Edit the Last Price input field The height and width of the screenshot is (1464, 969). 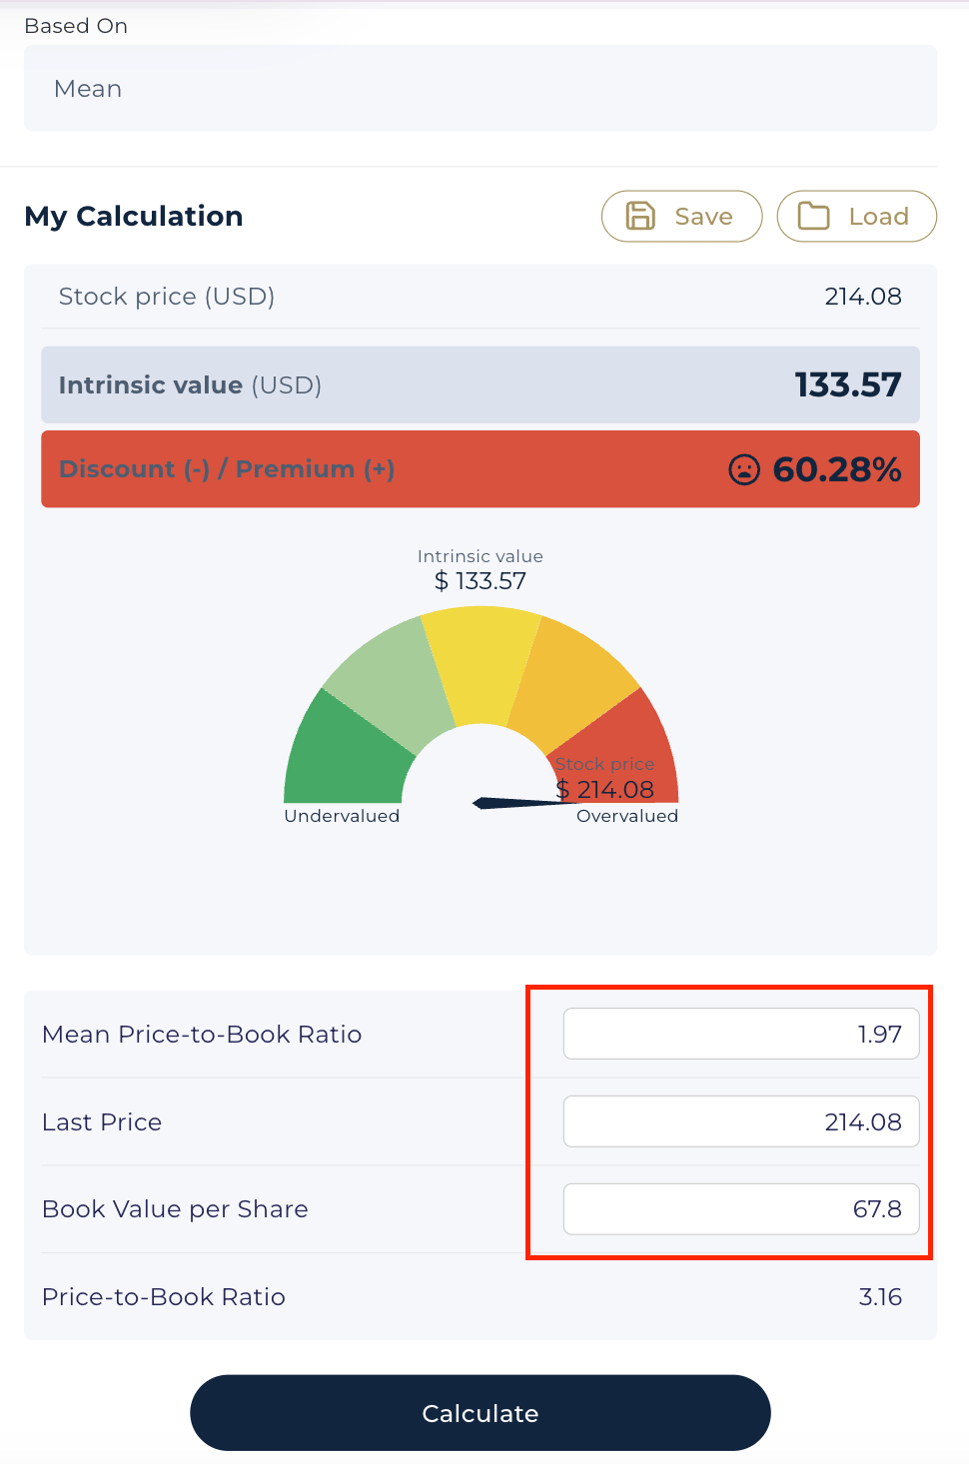click(741, 1121)
